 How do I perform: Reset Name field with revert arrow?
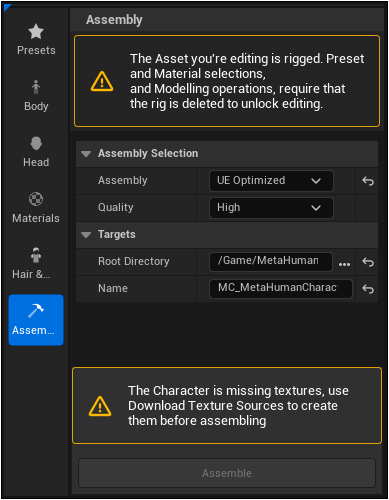(x=368, y=289)
